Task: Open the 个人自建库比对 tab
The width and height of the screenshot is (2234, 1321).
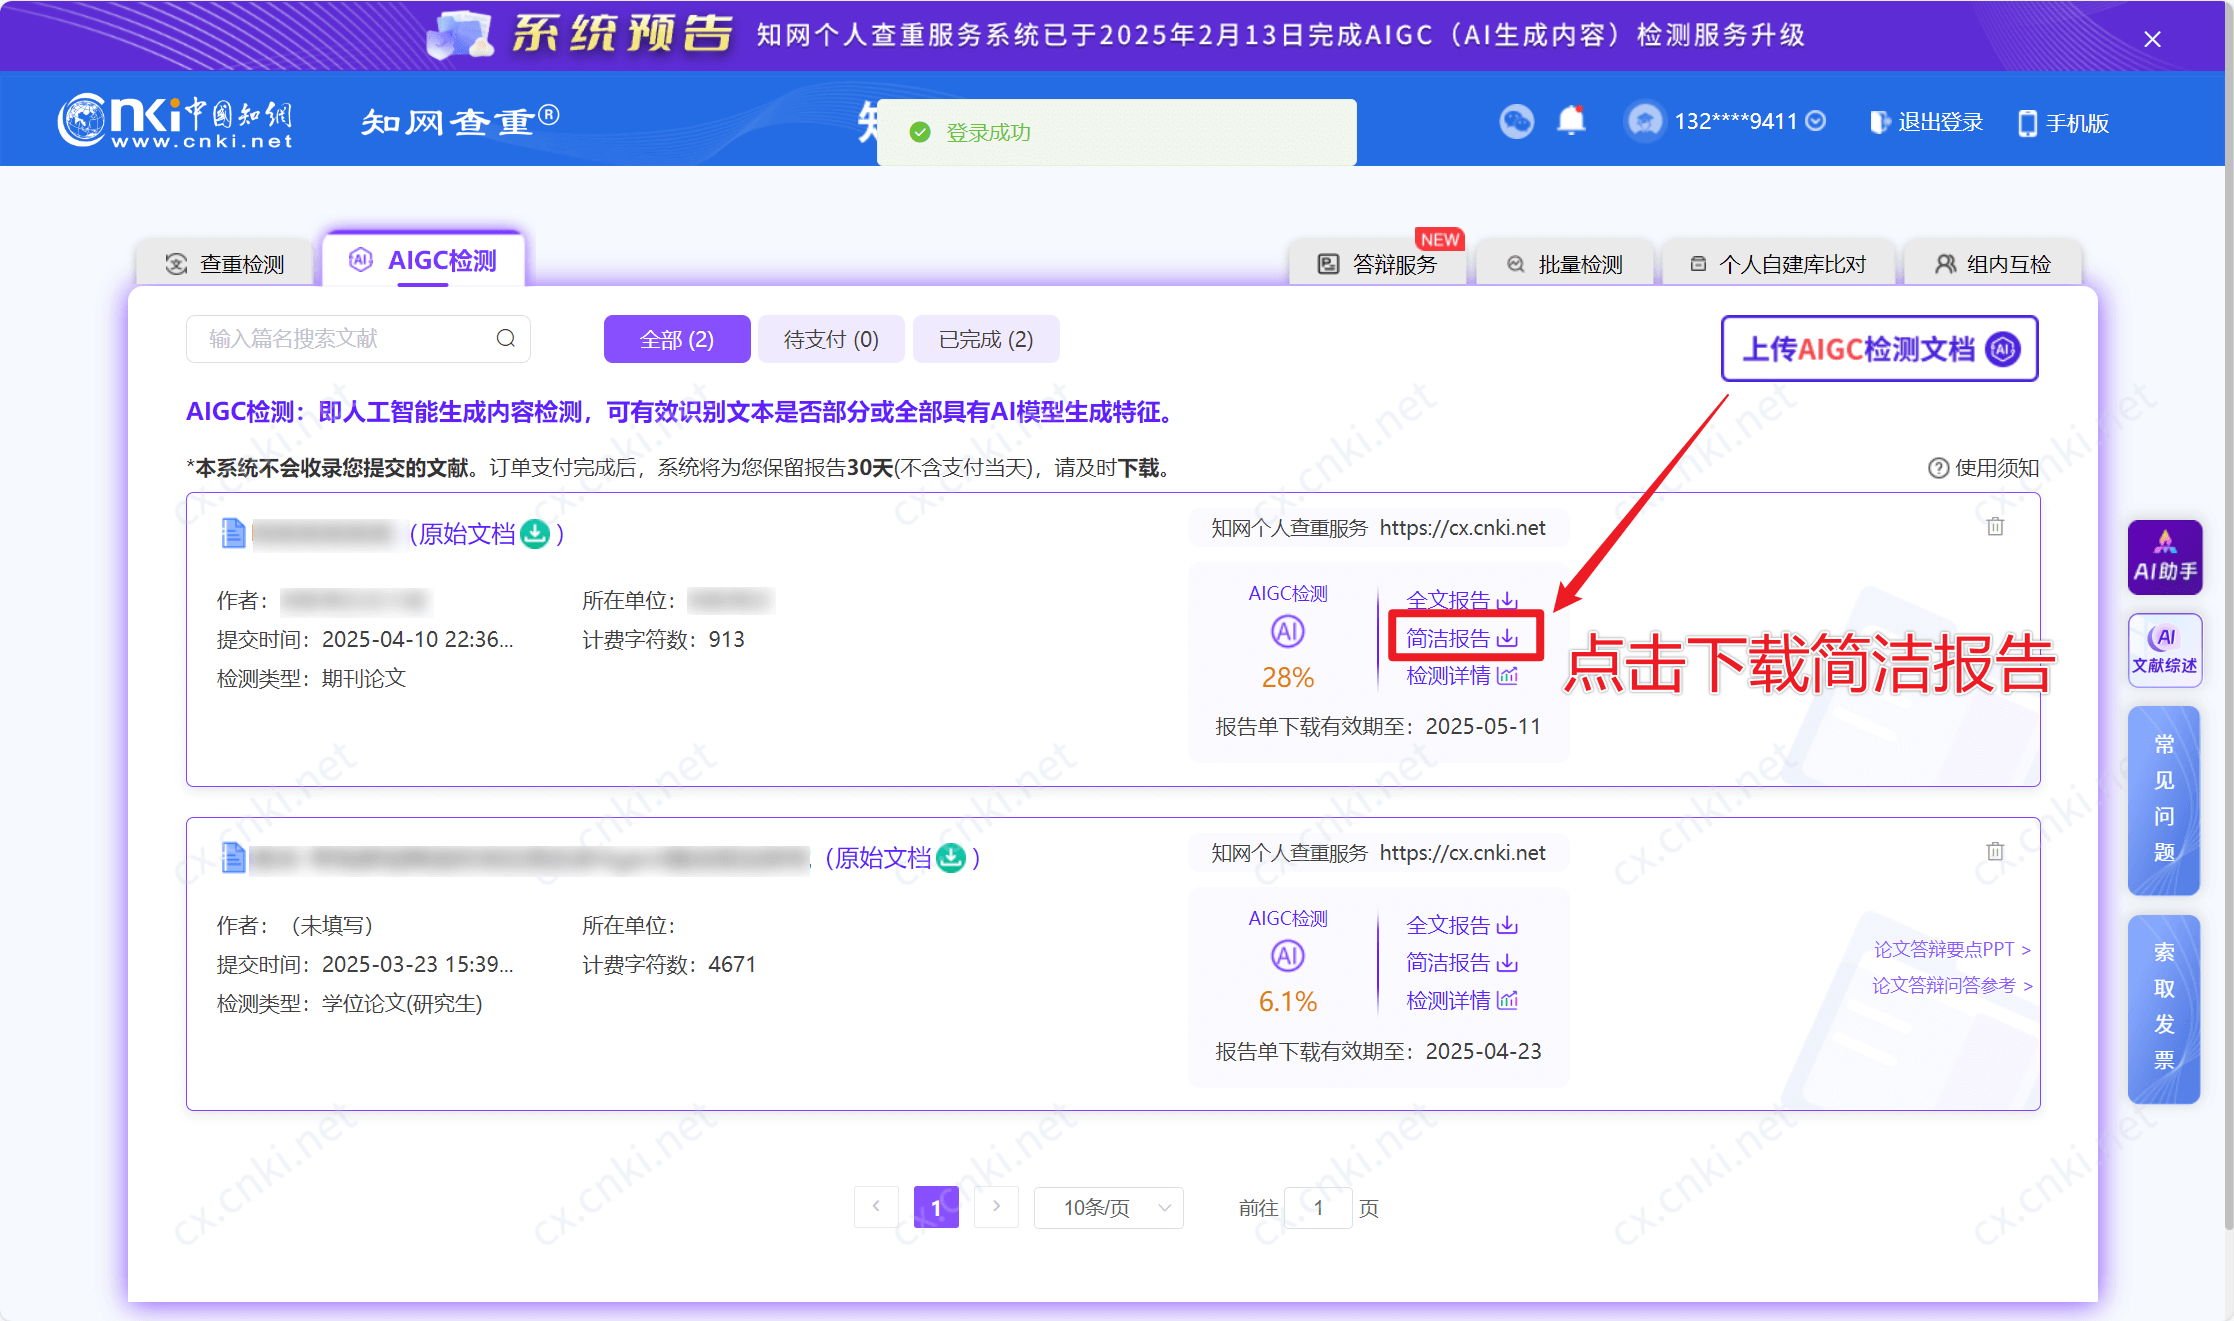Action: (1778, 264)
